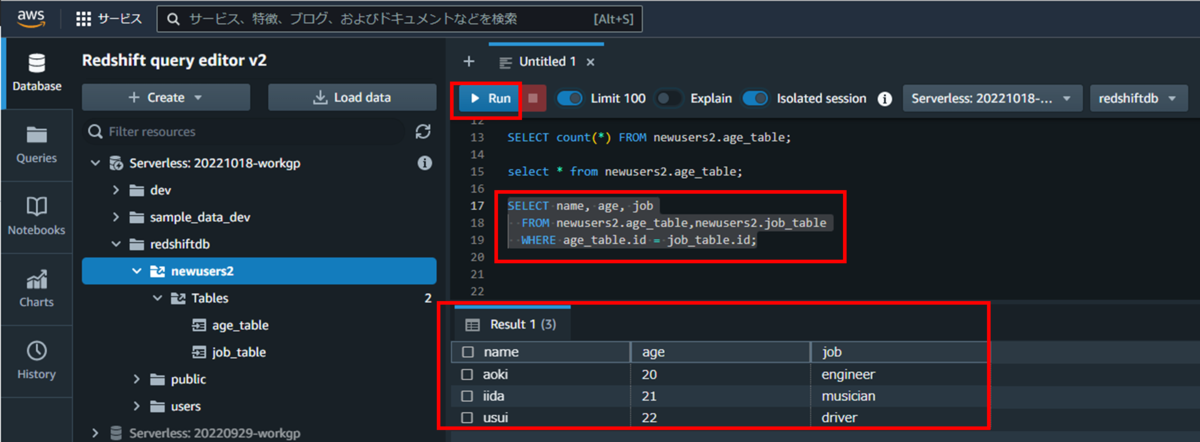Click the age_table table icon
This screenshot has width=1200, height=442.
pyautogui.click(x=197, y=325)
